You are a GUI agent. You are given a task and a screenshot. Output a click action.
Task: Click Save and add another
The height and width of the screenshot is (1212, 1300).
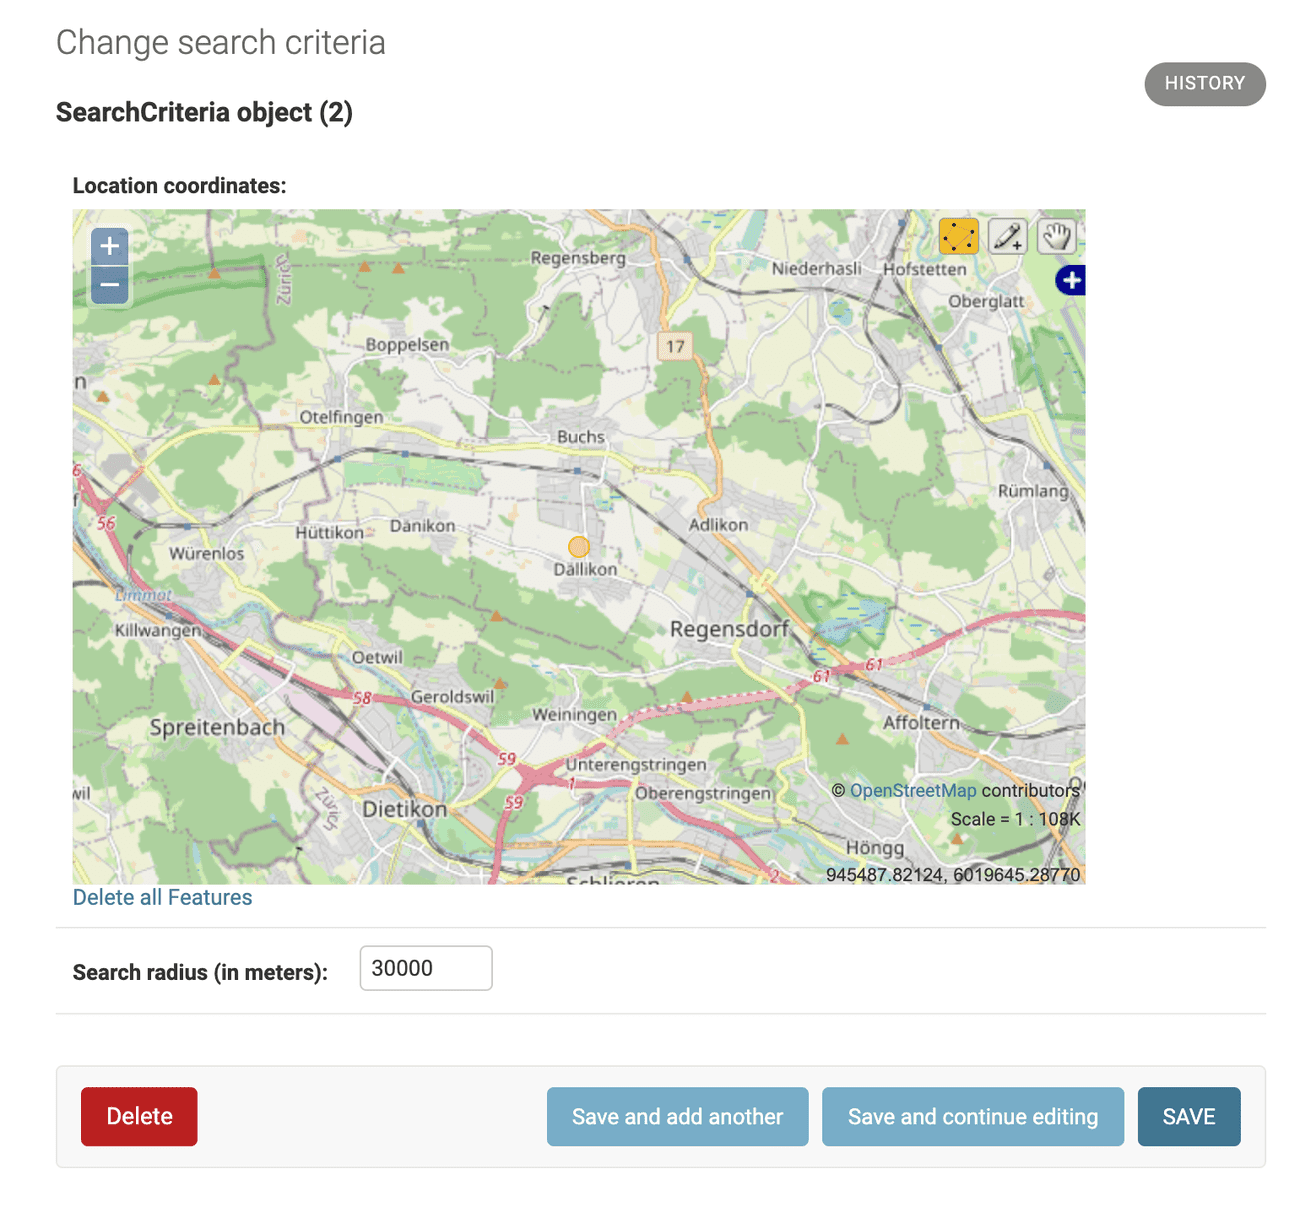[677, 1117]
